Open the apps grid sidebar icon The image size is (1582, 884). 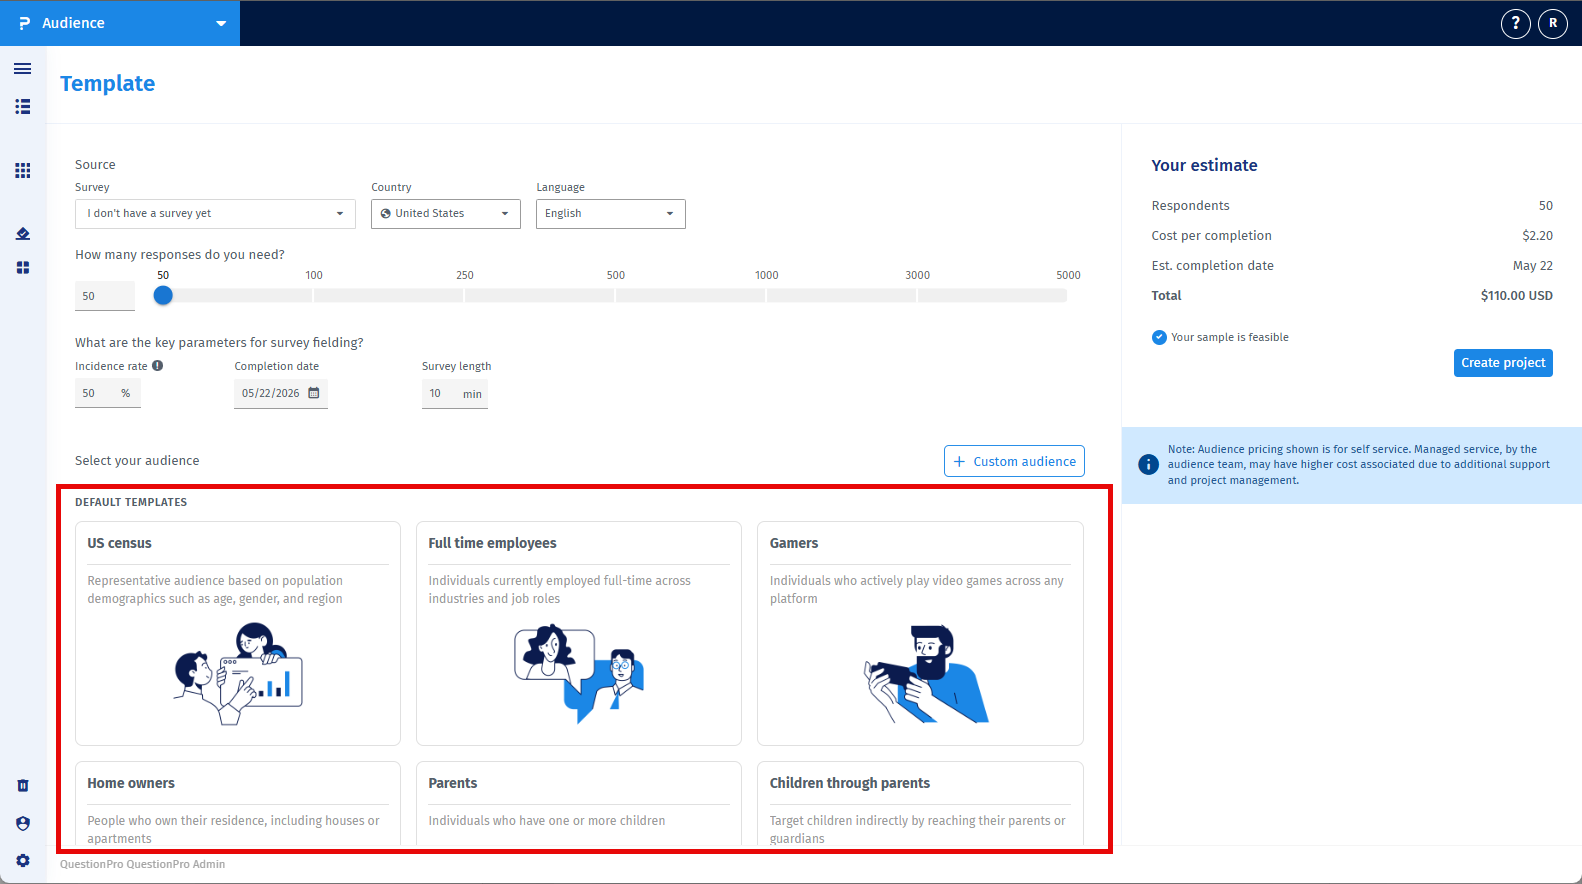23,171
